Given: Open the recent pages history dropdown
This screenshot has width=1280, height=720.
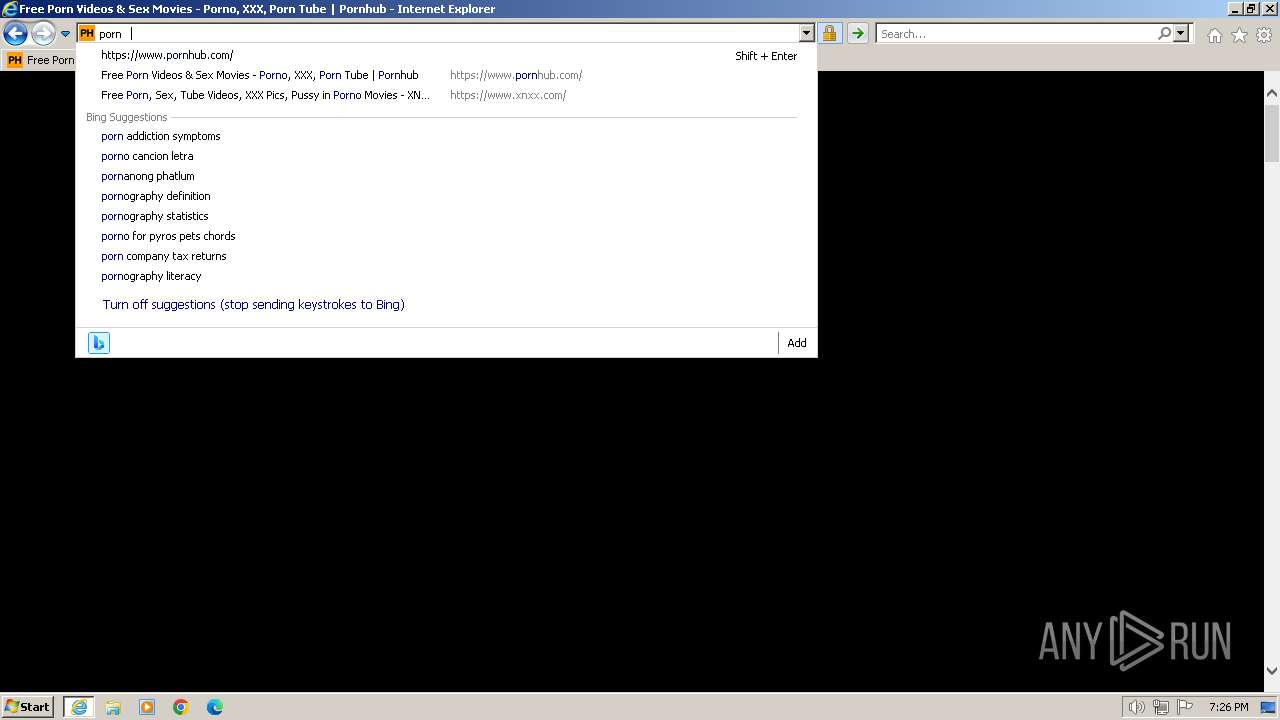Looking at the screenshot, I should pyautogui.click(x=66, y=34).
